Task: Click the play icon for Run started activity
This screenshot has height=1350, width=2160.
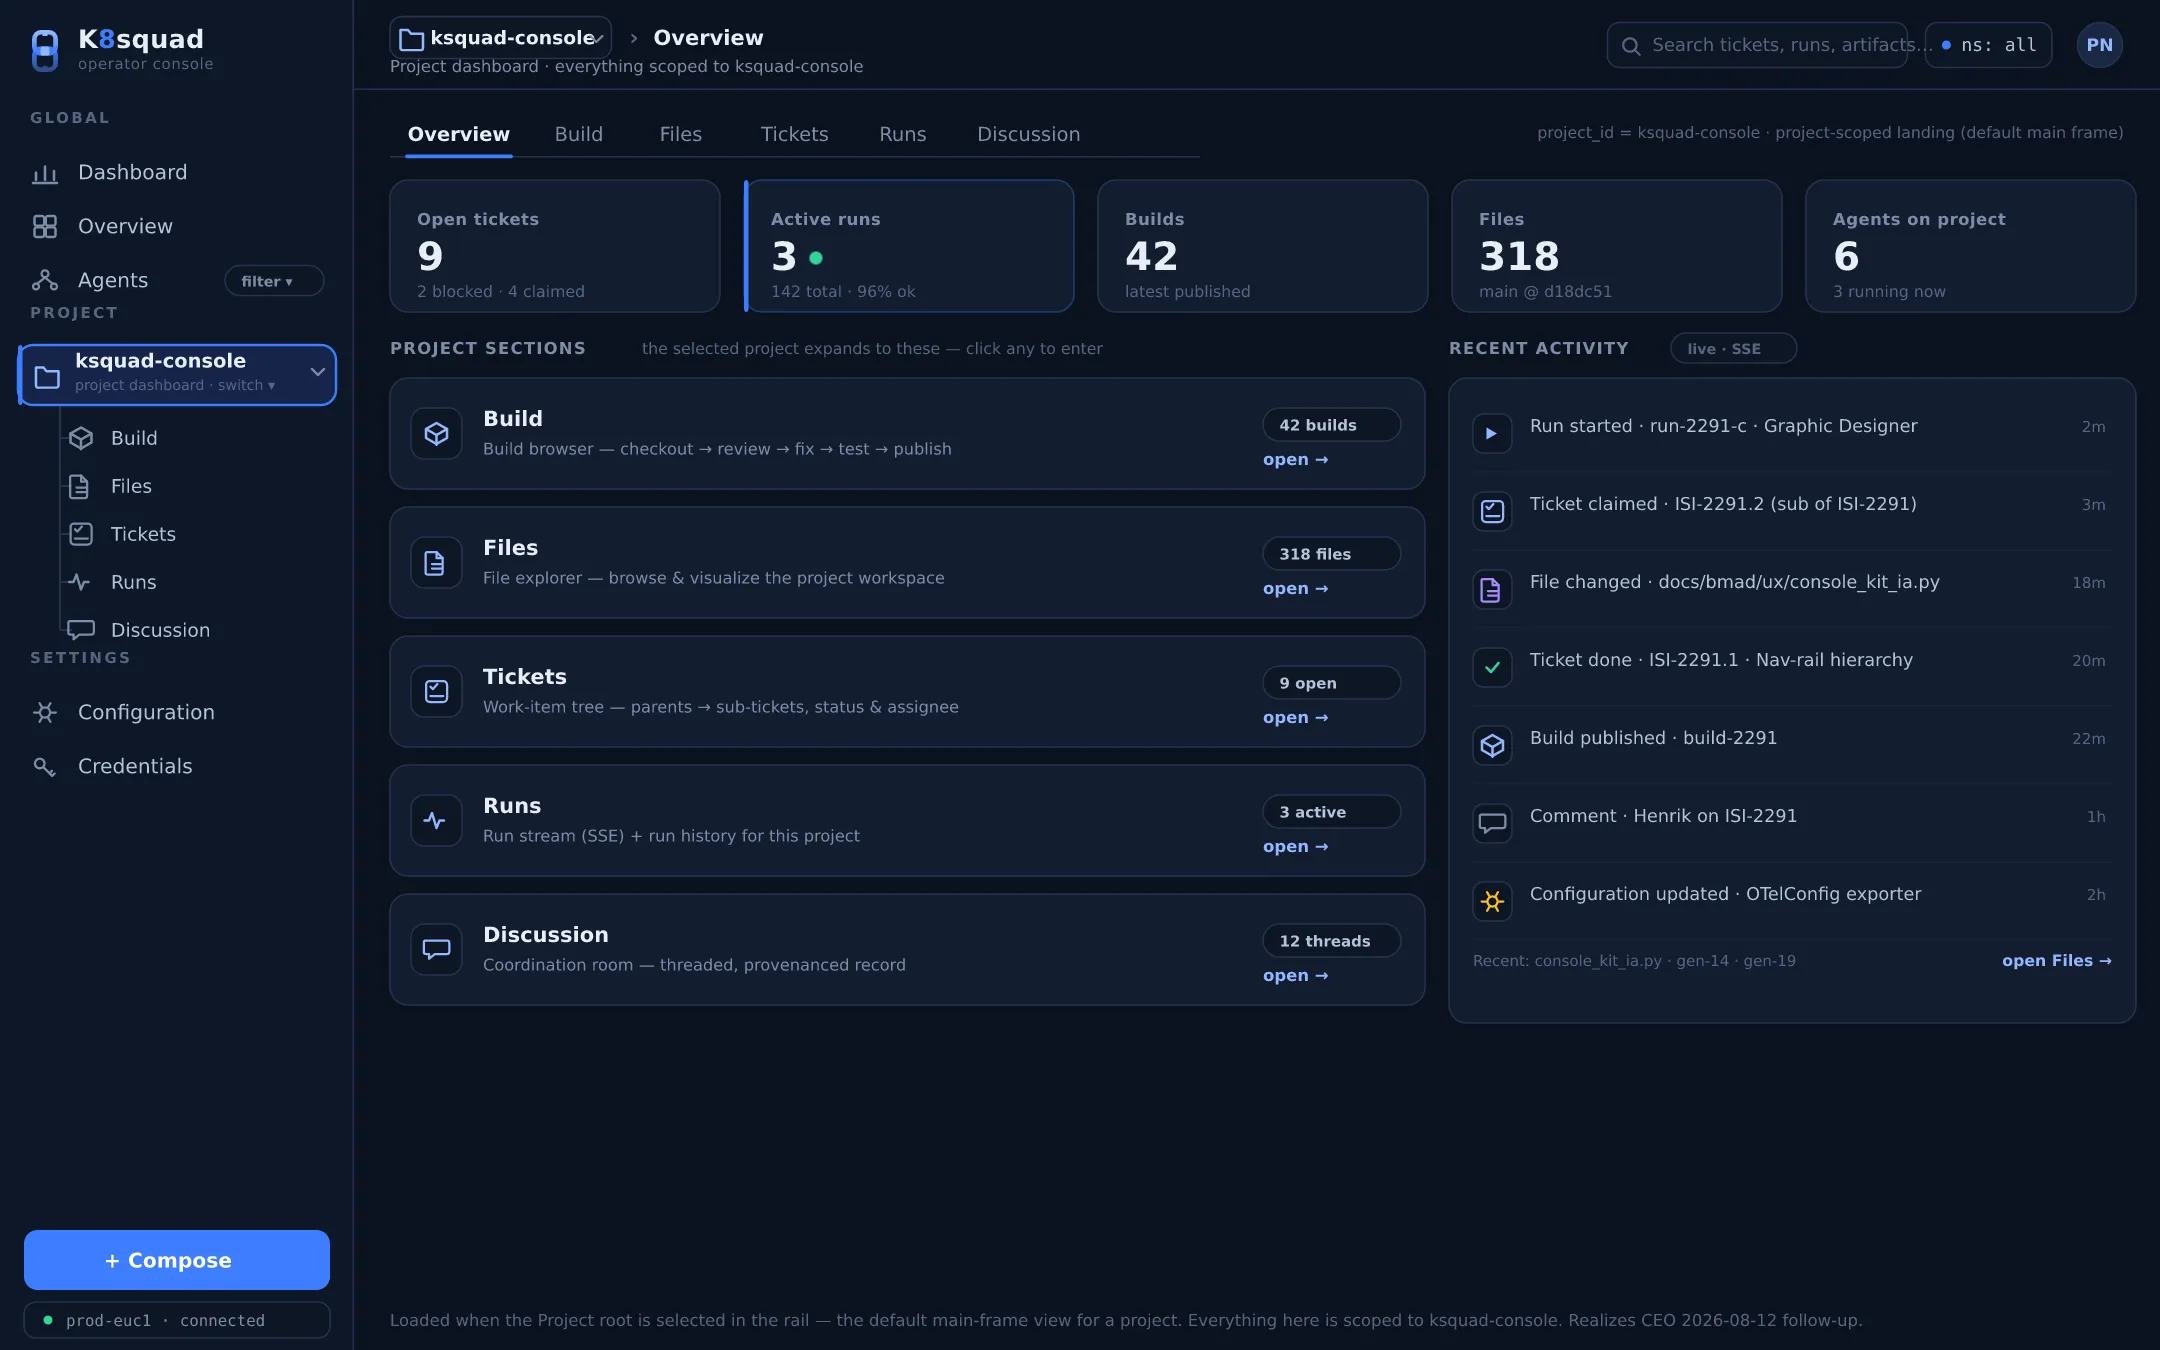Action: tap(1492, 434)
